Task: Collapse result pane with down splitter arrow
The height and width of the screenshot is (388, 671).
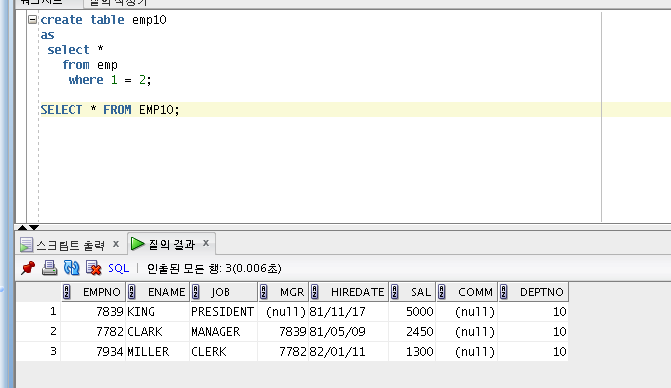Action: [34, 227]
